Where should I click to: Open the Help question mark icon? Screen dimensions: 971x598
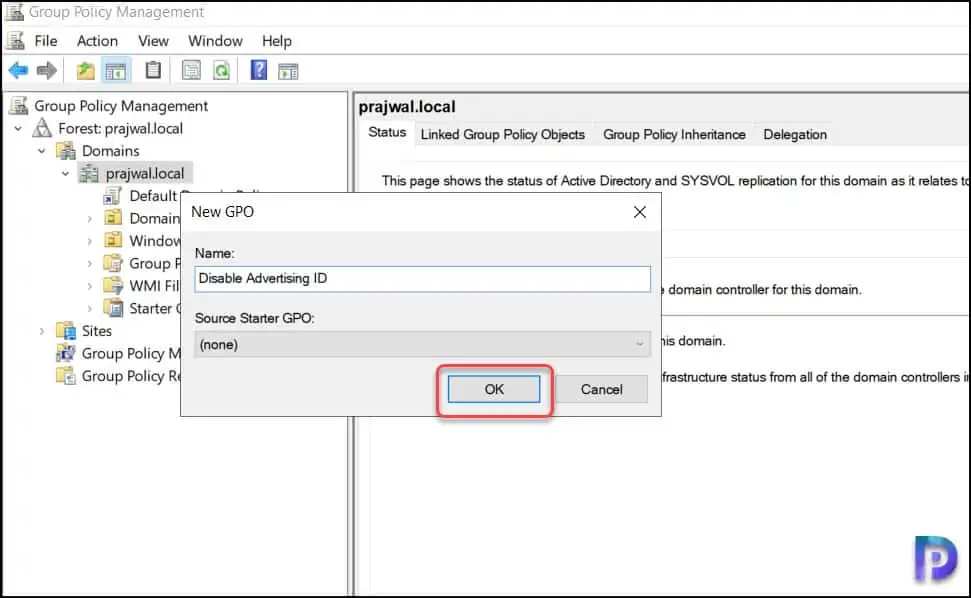point(259,70)
